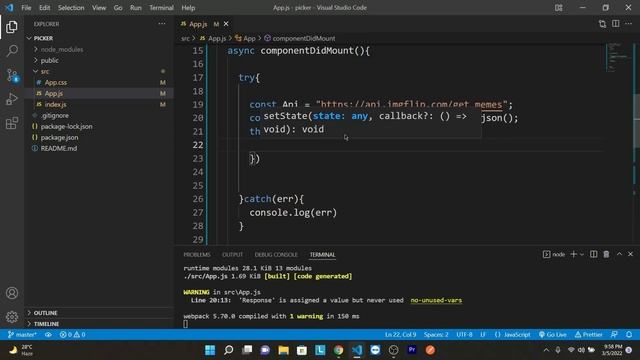The height and width of the screenshot is (360, 640).
Task: Open Run and Debug view
Action: pos(12,99)
